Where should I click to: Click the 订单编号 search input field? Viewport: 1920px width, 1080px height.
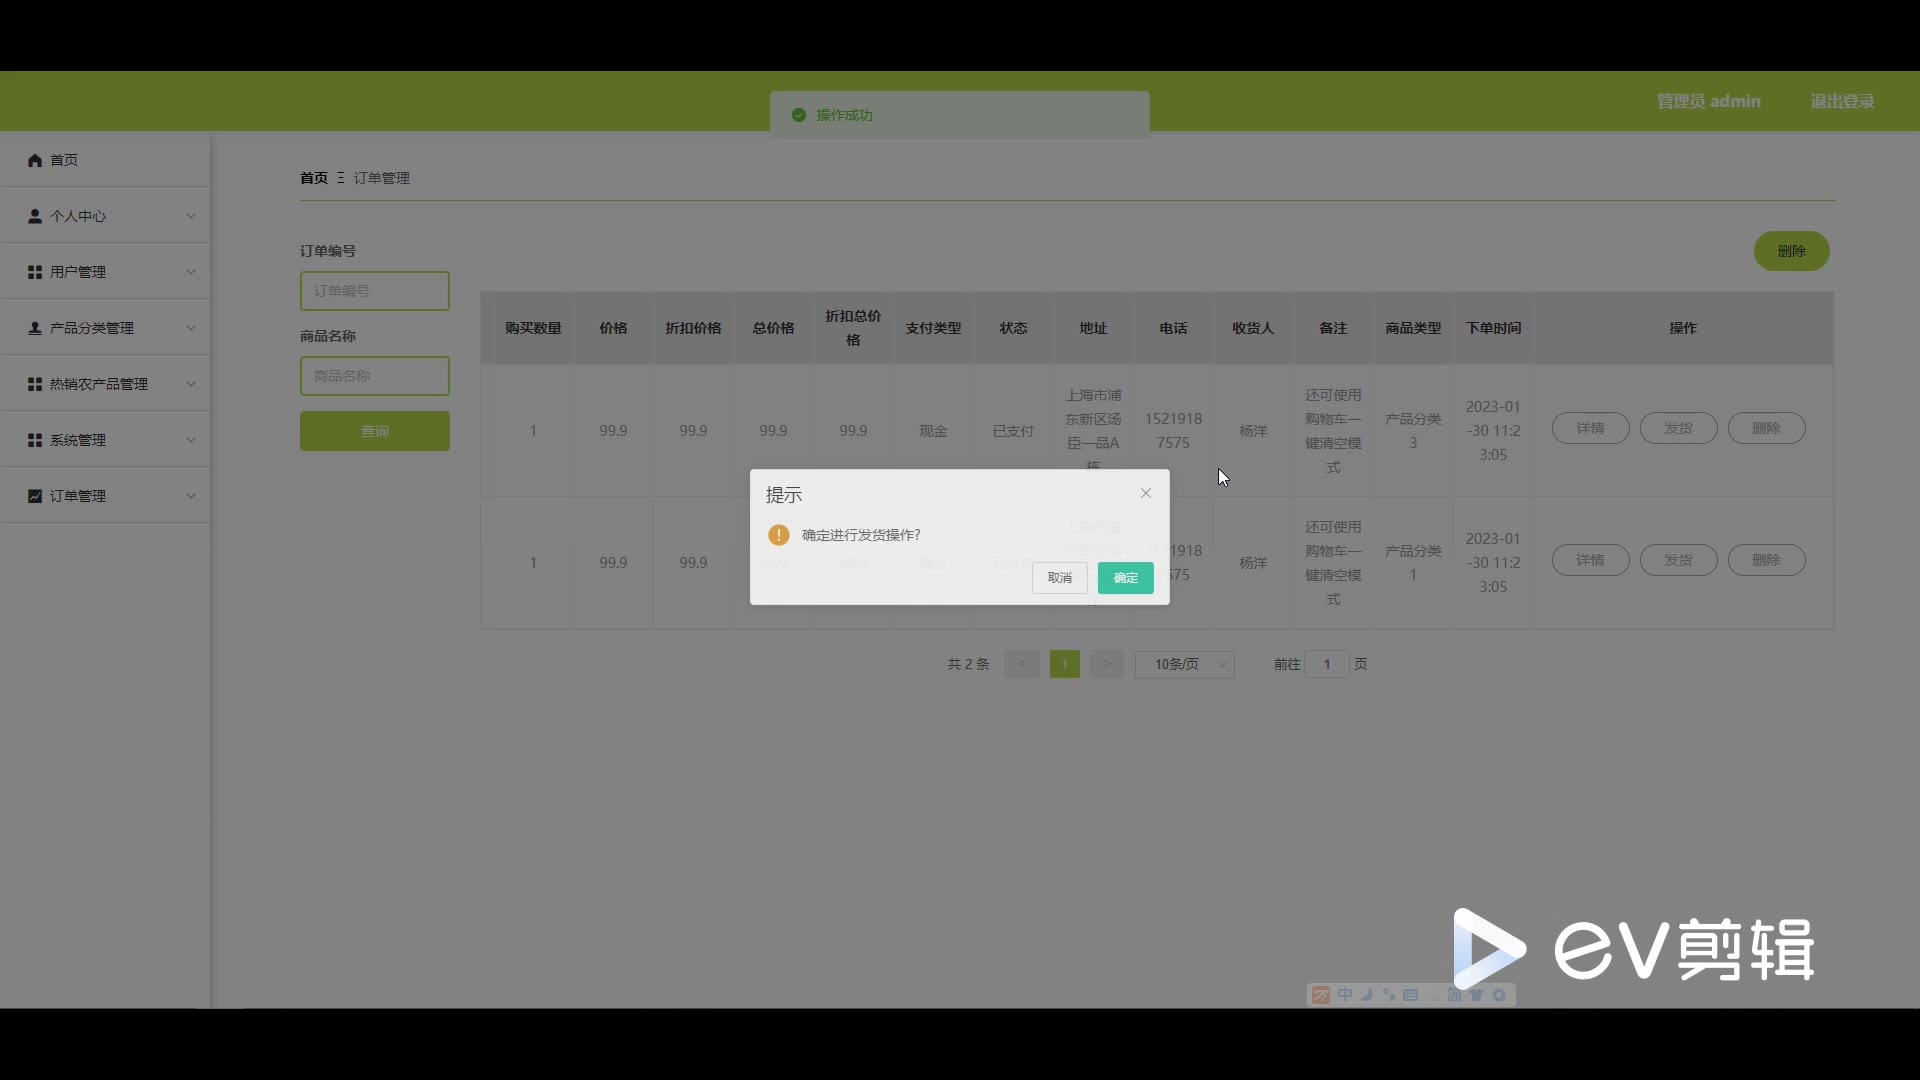(x=374, y=291)
